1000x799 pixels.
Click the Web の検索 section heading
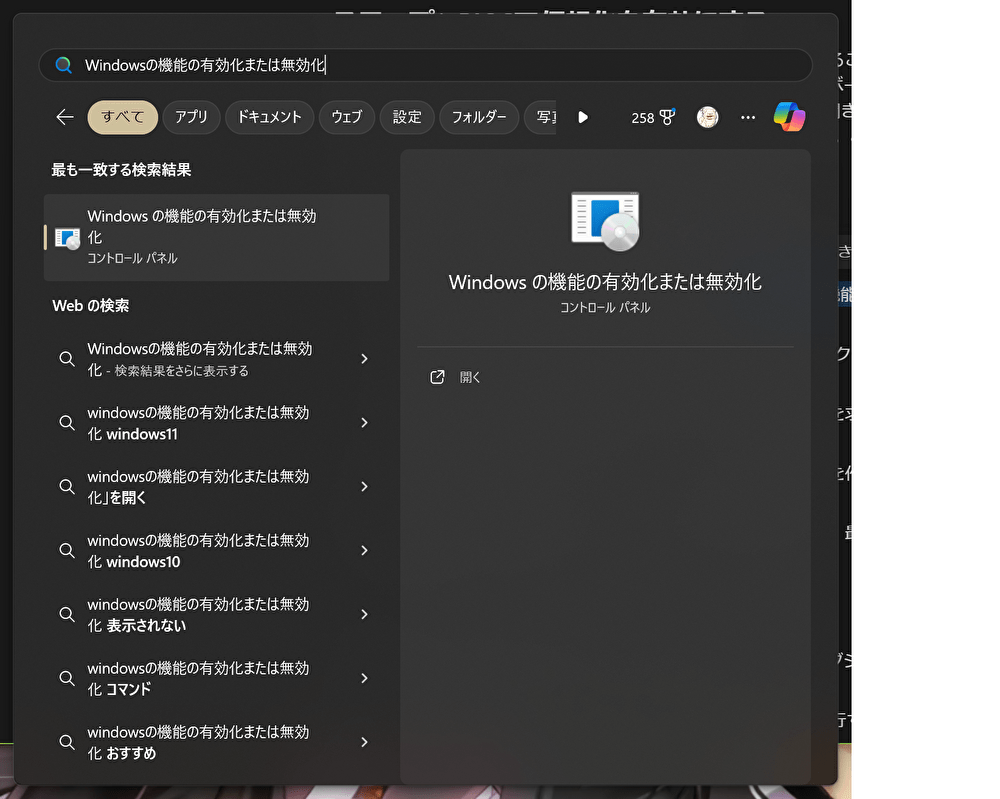91,305
